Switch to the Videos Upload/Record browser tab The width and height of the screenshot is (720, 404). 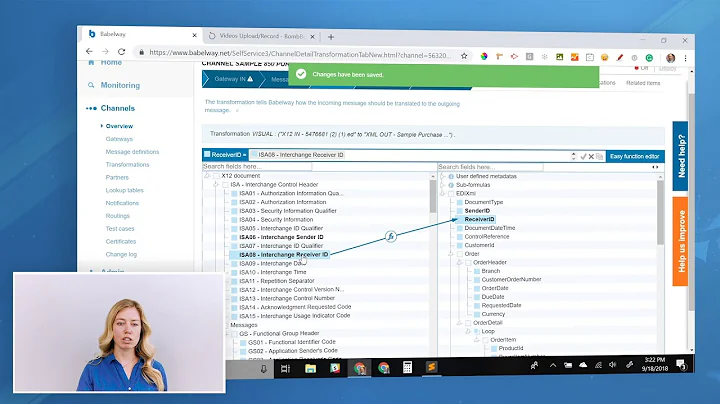pos(262,36)
